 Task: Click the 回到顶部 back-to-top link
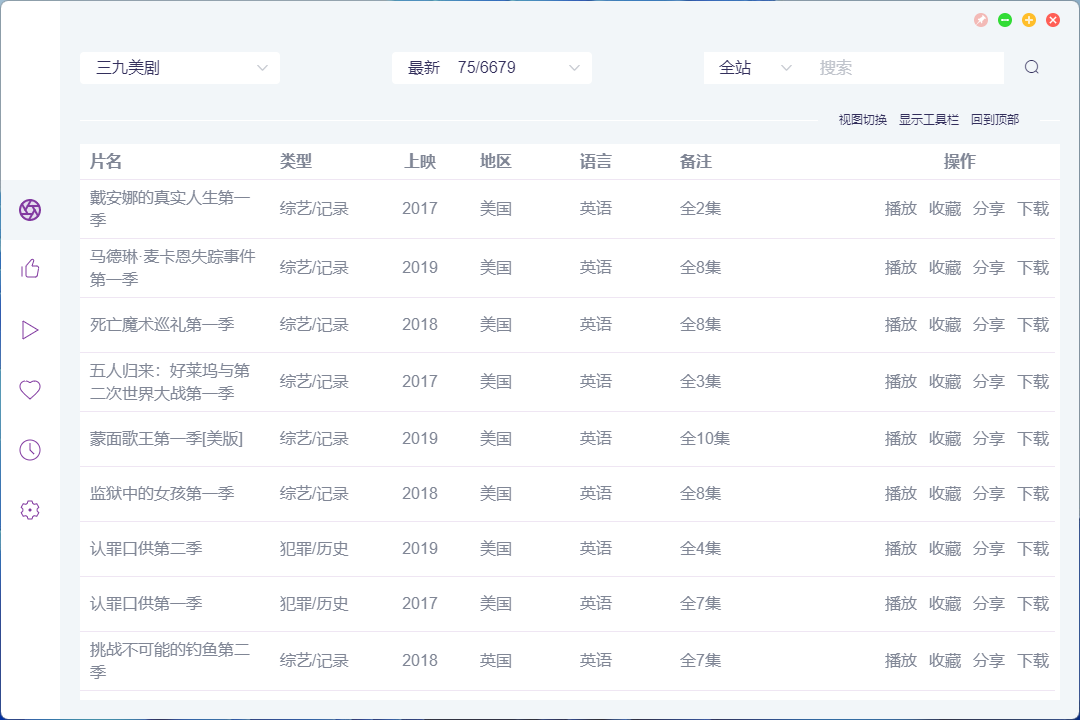pyautogui.click(x=995, y=119)
